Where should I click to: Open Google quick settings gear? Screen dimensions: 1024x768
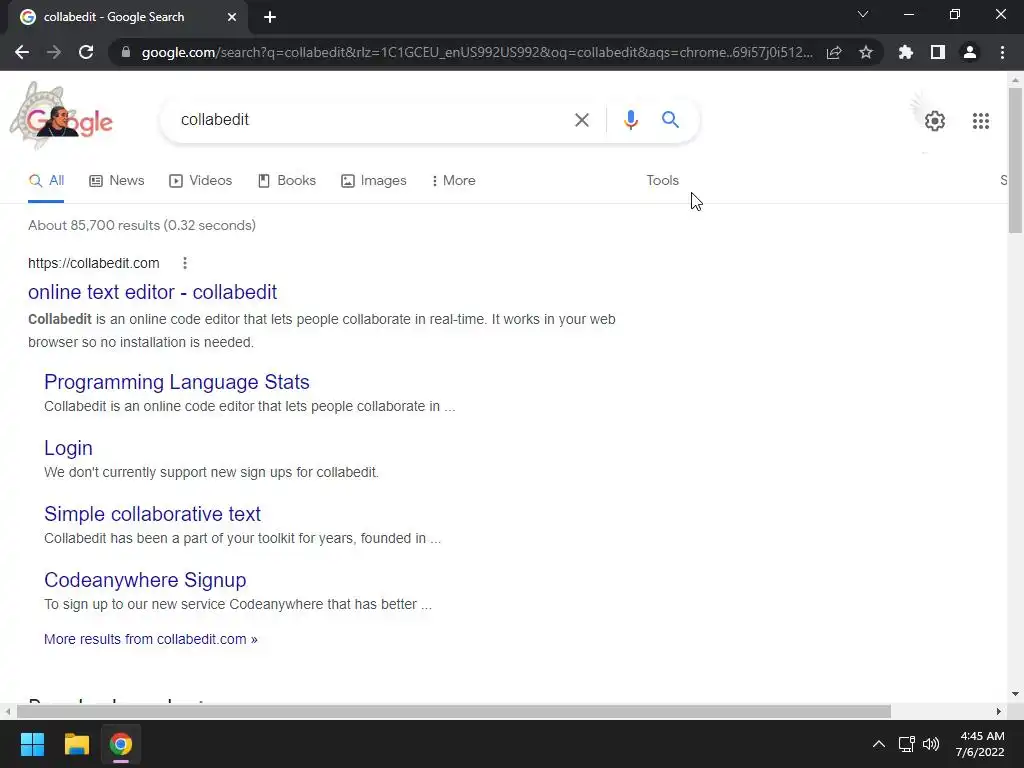tap(935, 121)
